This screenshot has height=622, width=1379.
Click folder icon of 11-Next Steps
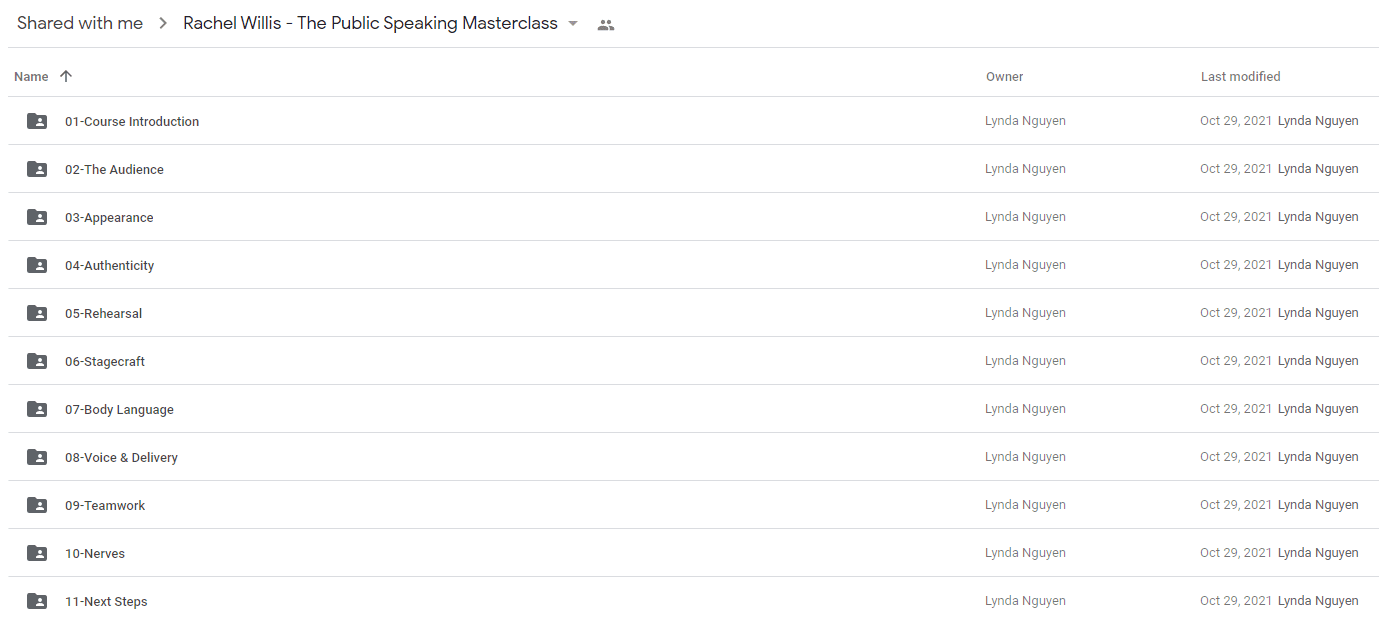(x=37, y=601)
